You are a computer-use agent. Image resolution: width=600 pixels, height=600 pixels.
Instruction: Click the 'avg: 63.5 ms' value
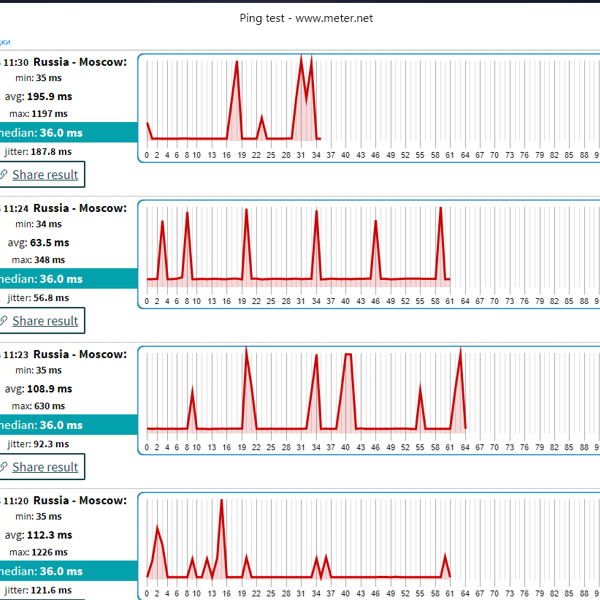[38, 243]
